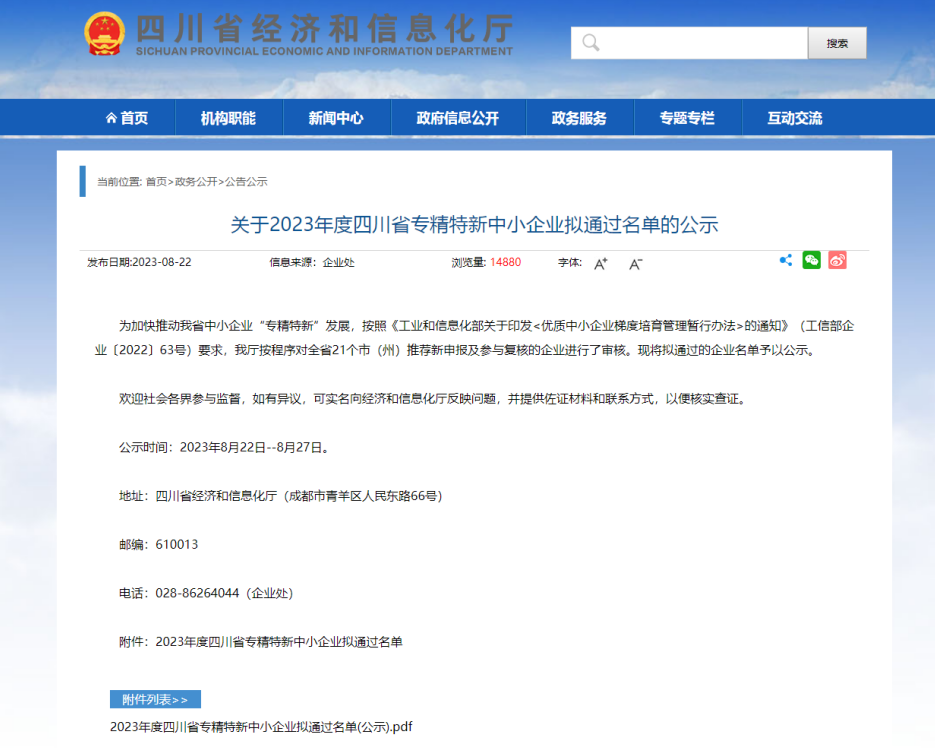Open 政务服务 navigation item
This screenshot has width=935, height=748.
point(579,118)
